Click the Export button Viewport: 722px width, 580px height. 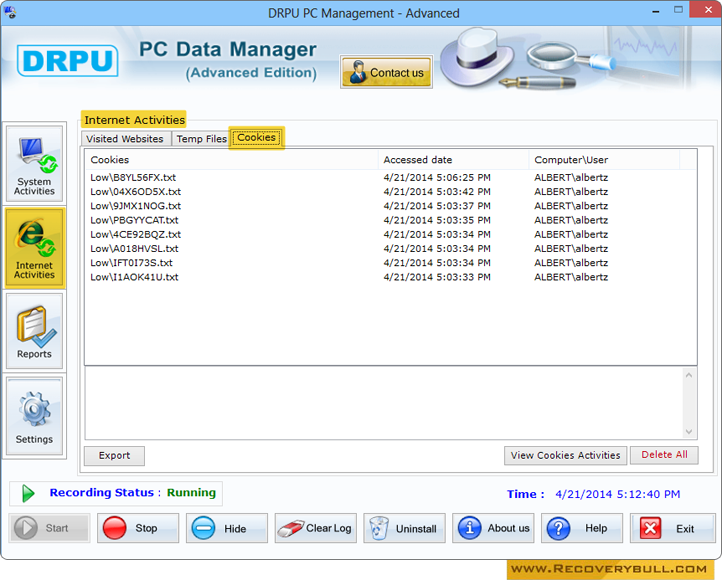(114, 455)
